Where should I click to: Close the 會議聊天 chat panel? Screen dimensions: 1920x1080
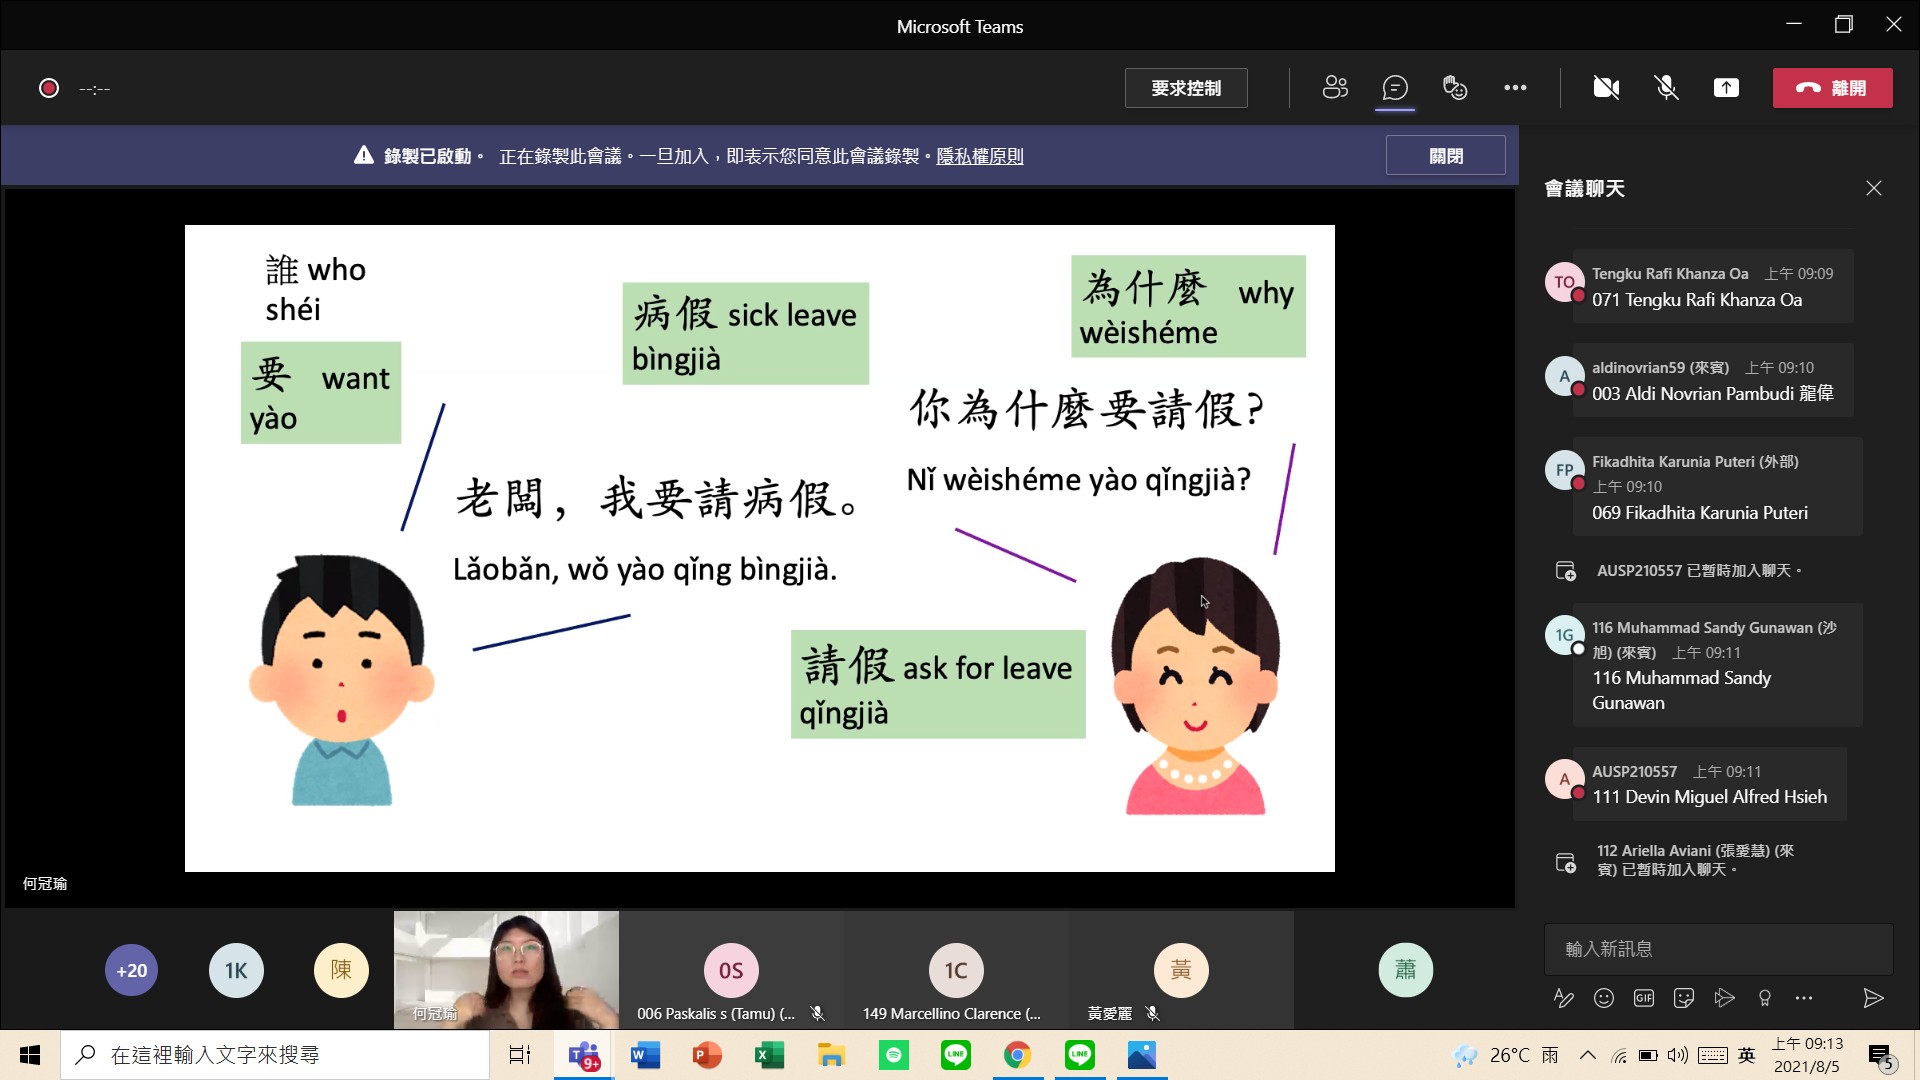1873,188
